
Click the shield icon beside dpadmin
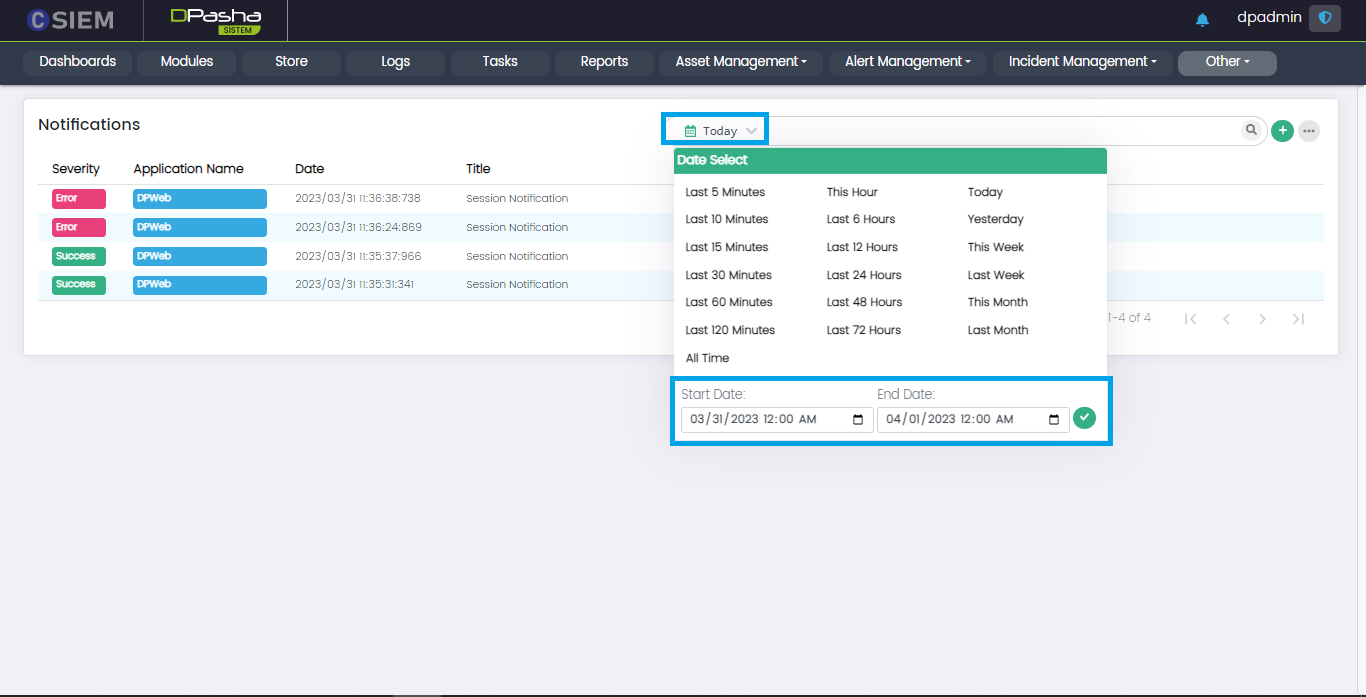coord(1325,18)
